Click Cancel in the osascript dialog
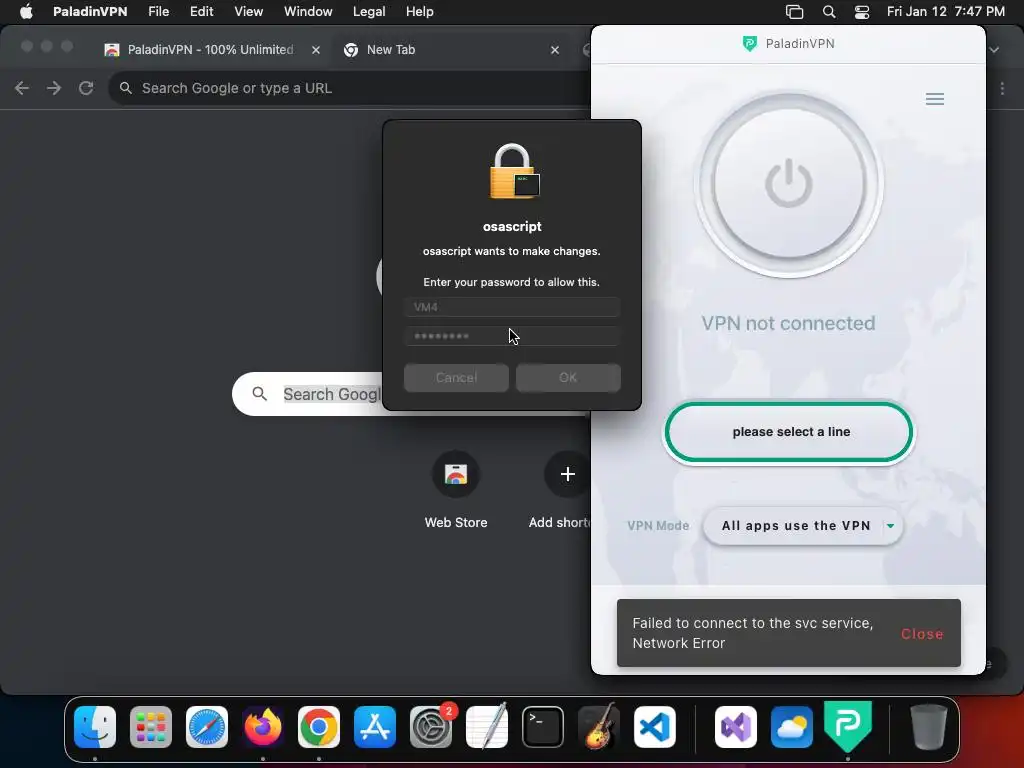 pyautogui.click(x=456, y=377)
